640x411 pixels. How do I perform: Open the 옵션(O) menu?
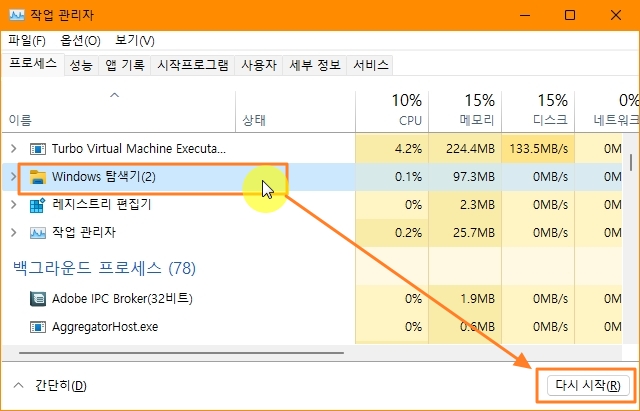pyautogui.click(x=80, y=40)
